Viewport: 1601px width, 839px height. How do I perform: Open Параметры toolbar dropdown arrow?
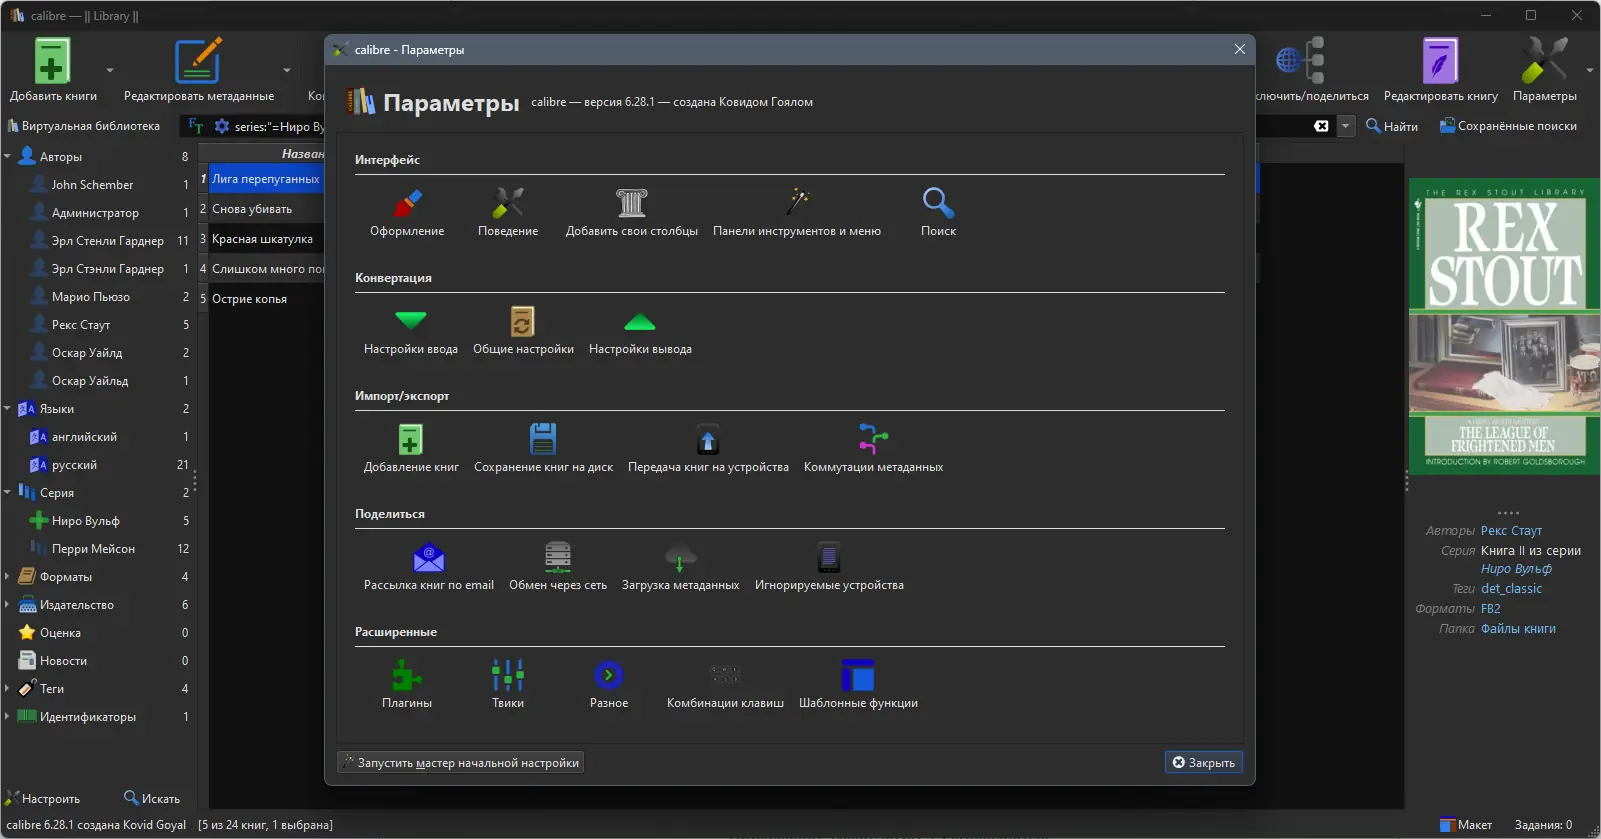1590,71
